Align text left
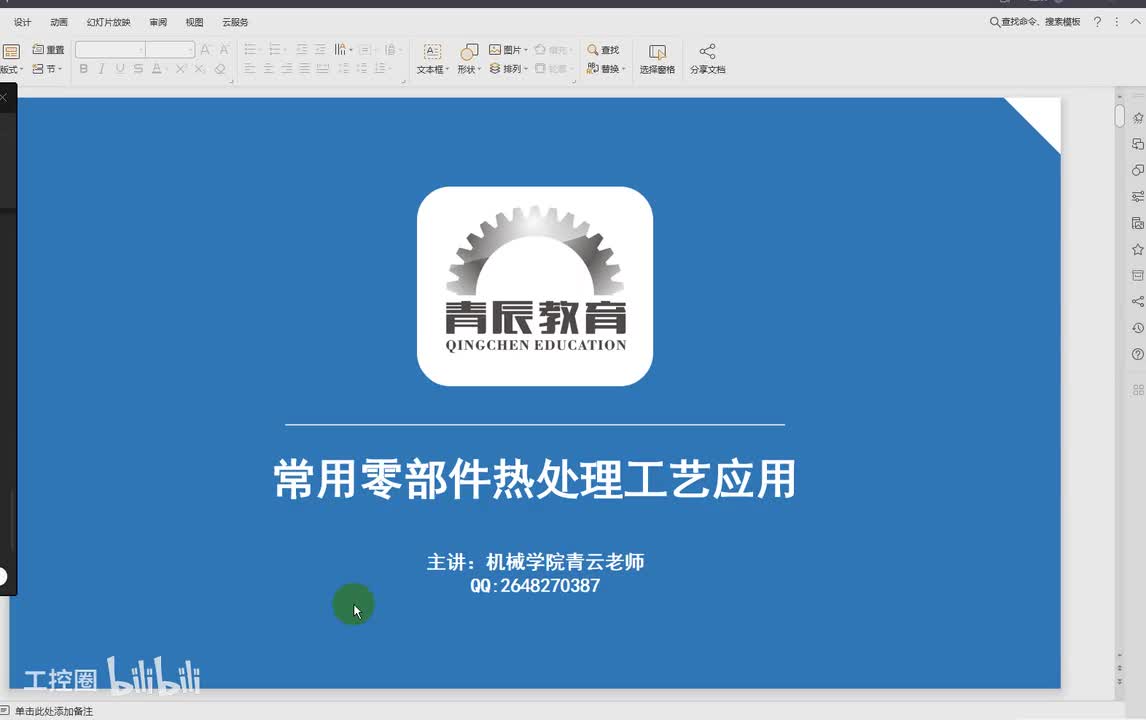The height and width of the screenshot is (720, 1146). pos(250,69)
